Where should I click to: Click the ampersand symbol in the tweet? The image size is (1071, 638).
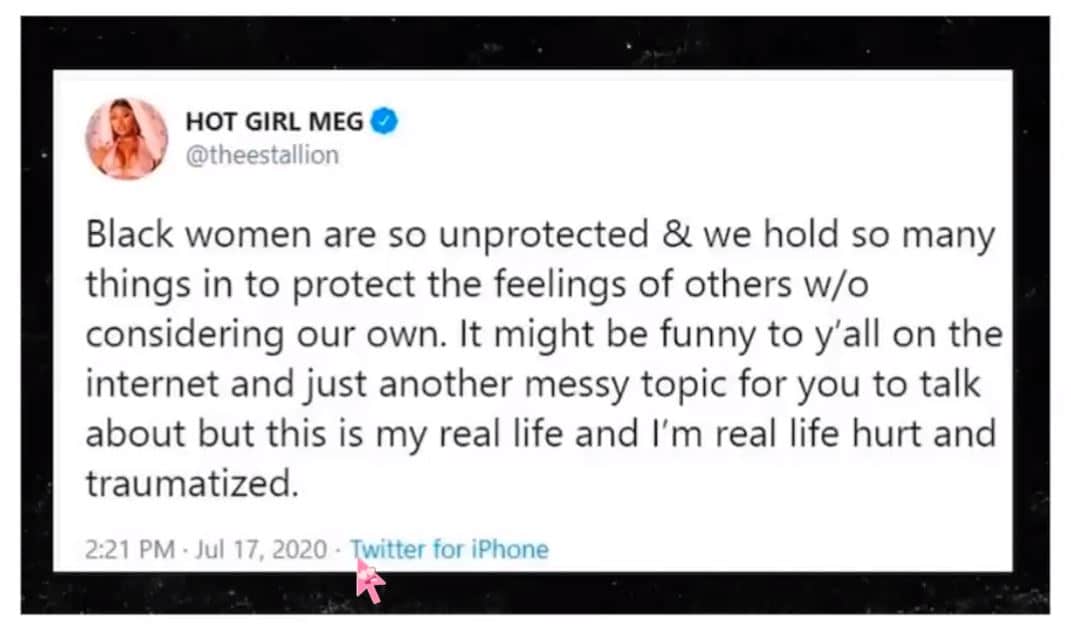click(666, 236)
